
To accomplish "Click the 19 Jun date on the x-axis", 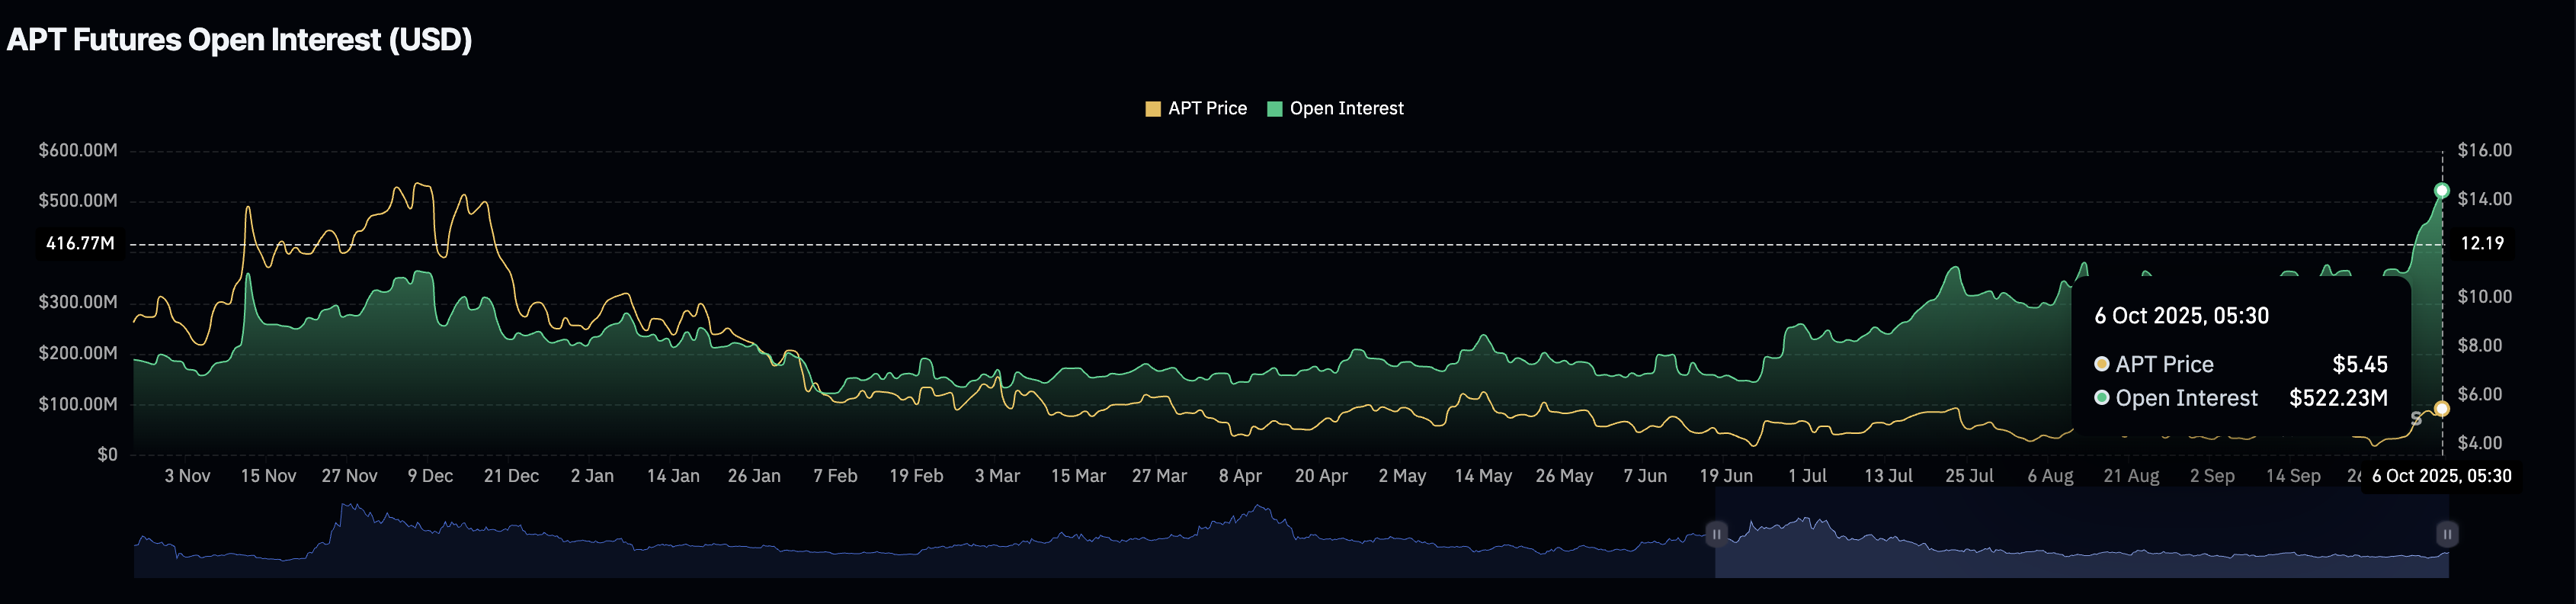I will tap(1726, 476).
